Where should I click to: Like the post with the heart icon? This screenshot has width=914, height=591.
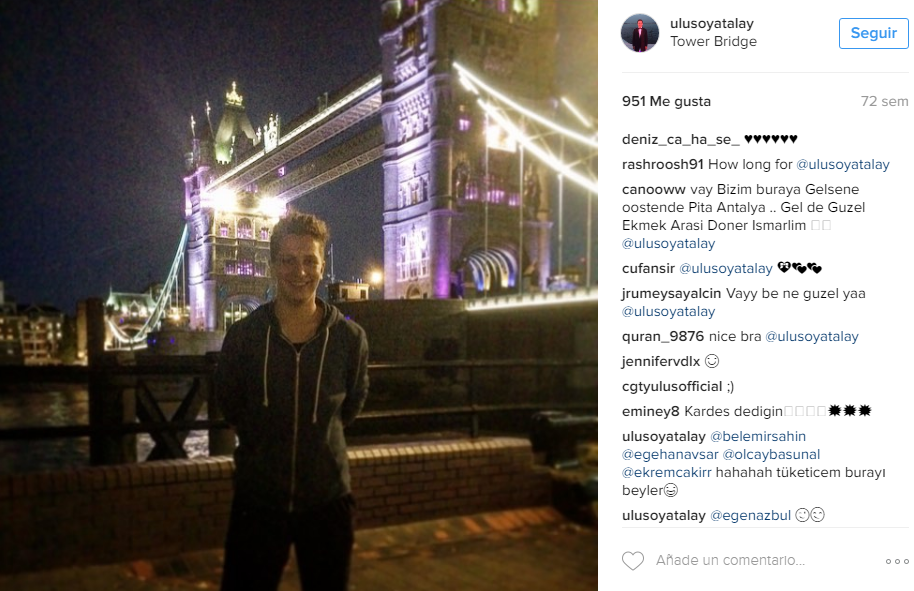632,561
